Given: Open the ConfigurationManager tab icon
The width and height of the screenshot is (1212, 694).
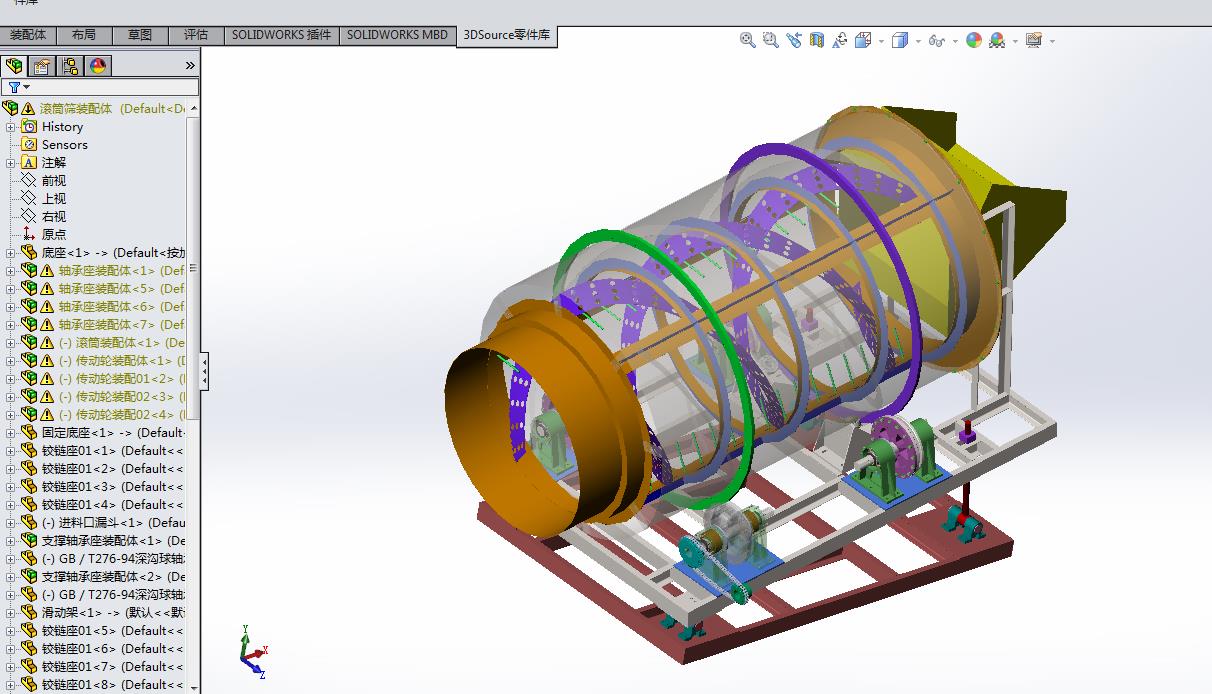Looking at the screenshot, I should point(69,66).
